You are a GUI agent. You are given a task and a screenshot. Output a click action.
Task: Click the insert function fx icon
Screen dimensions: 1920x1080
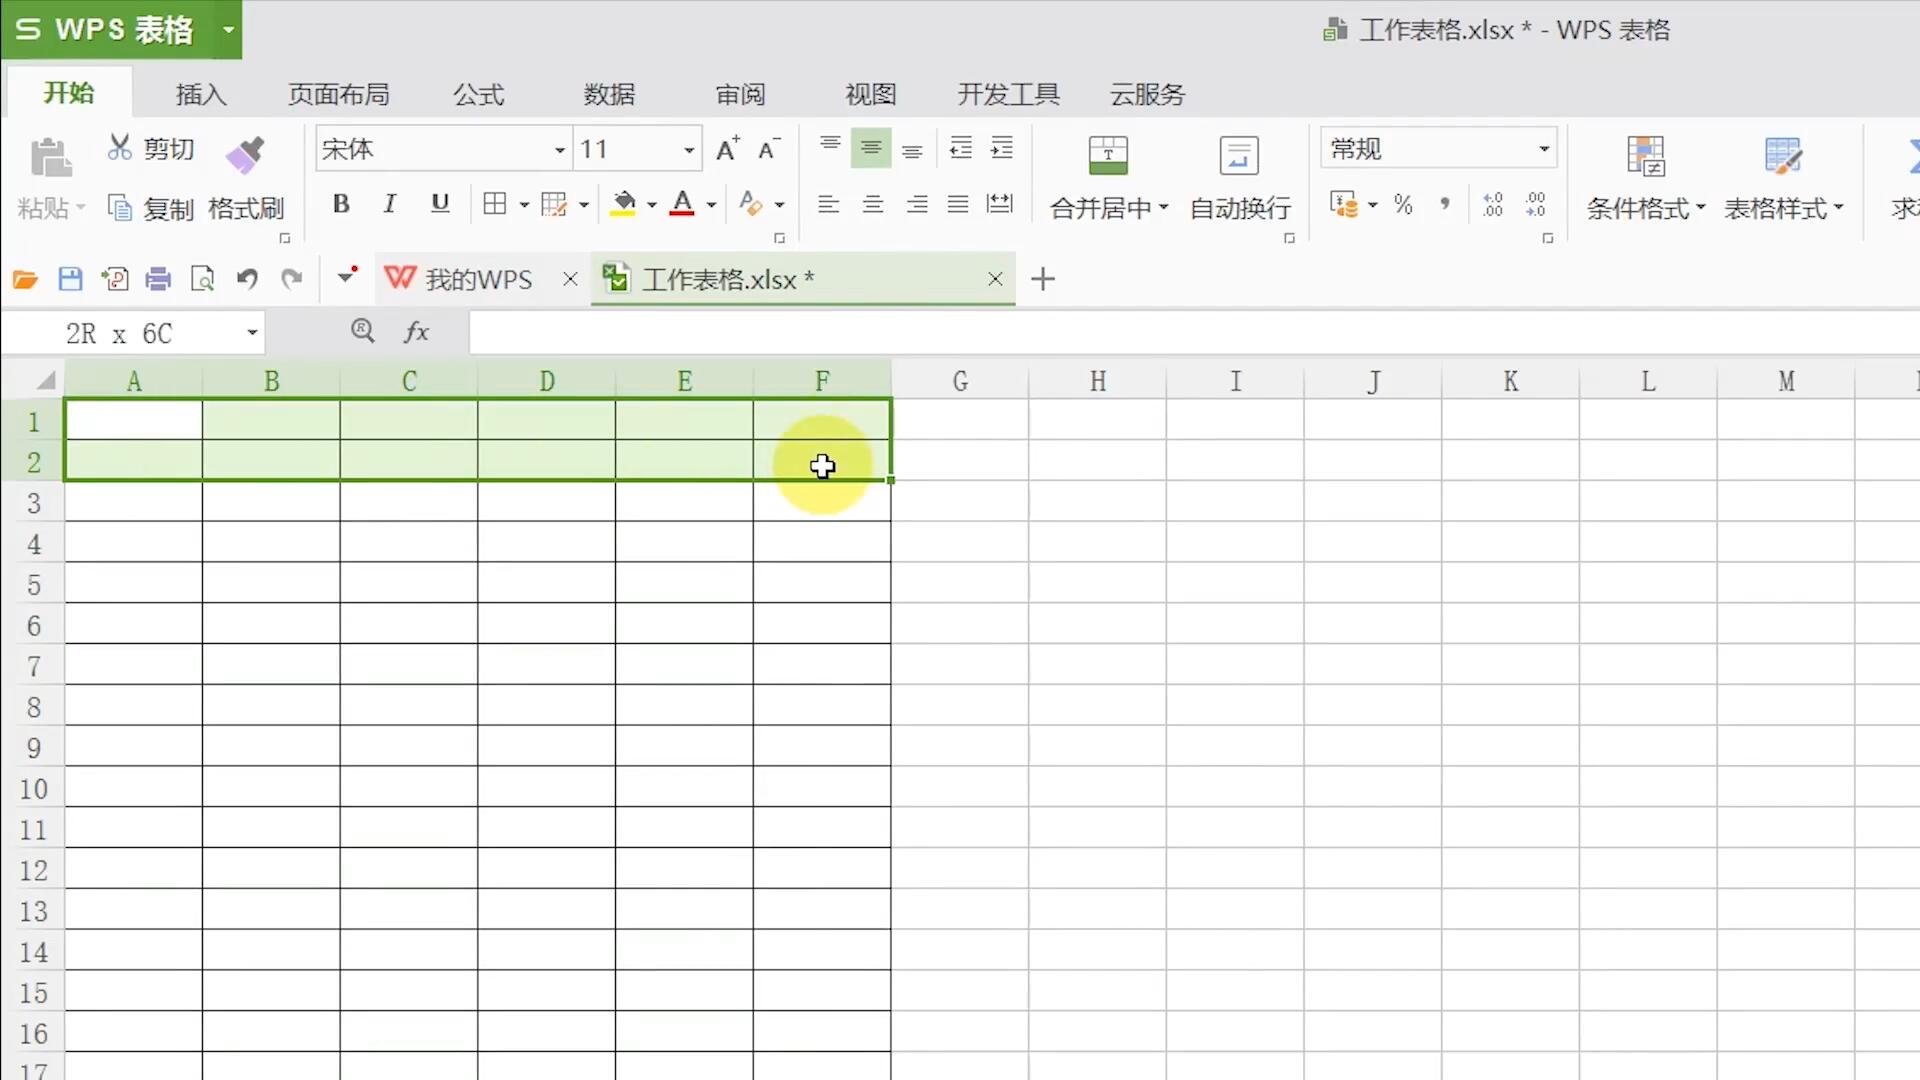tap(416, 332)
